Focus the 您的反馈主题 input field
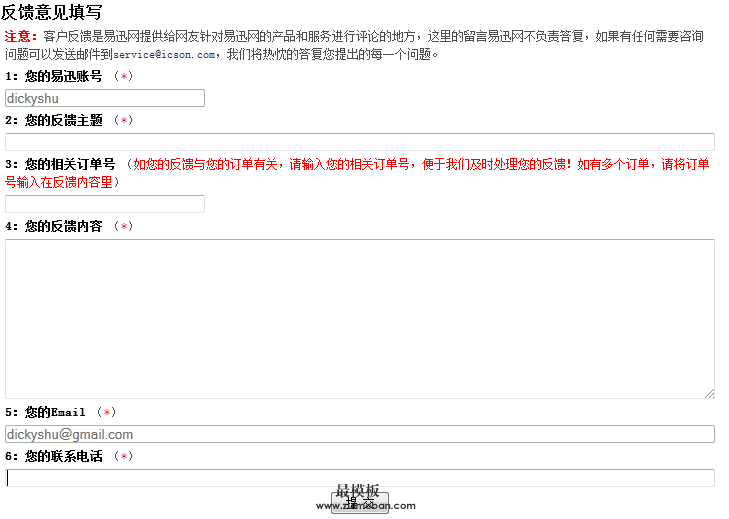This screenshot has height=519, width=729. click(x=360, y=142)
